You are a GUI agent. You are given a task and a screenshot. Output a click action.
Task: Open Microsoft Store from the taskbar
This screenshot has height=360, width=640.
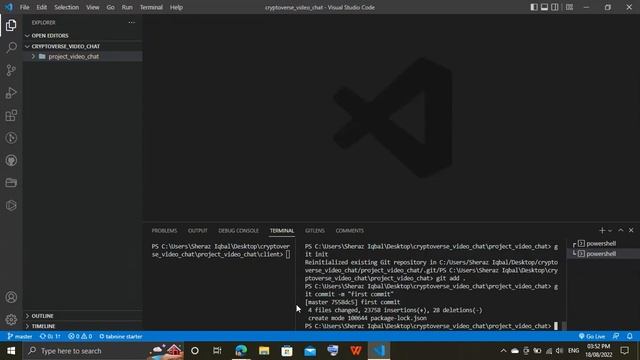(287, 351)
